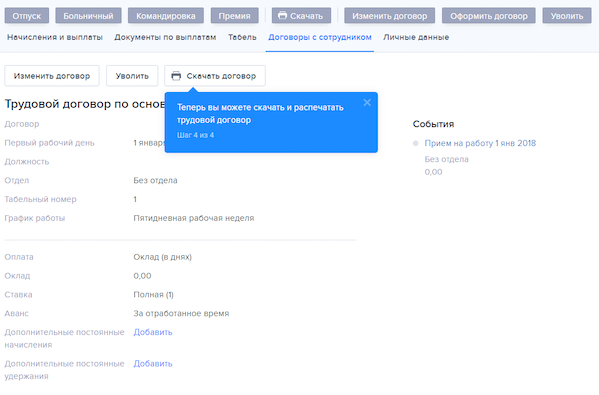The width and height of the screenshot is (599, 395).
Task: Click the white Изменить договор button
Action: (x=52, y=76)
